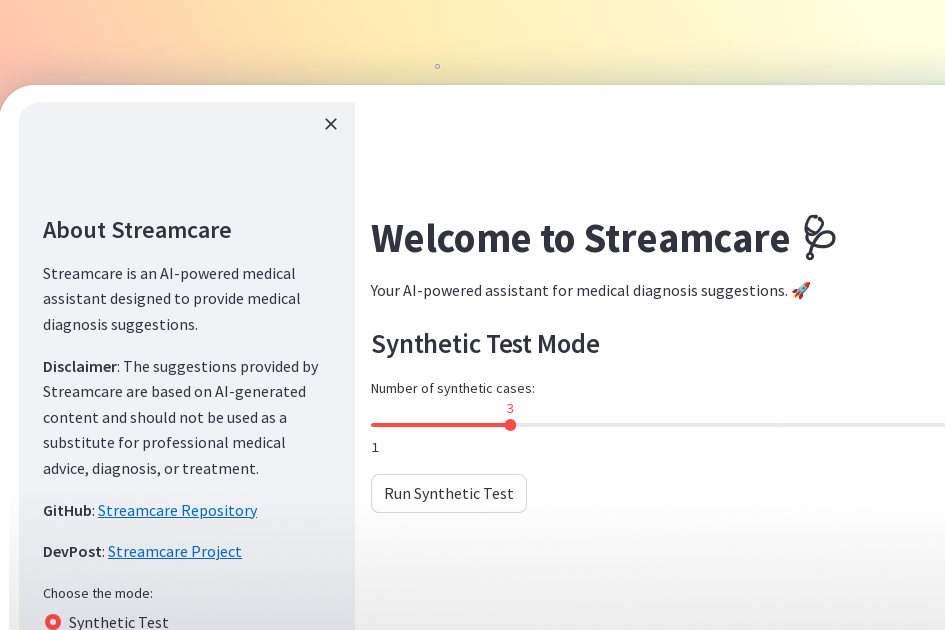Click the bold 'Disclaimer' word
Screen dimensions: 945x630
80,367
